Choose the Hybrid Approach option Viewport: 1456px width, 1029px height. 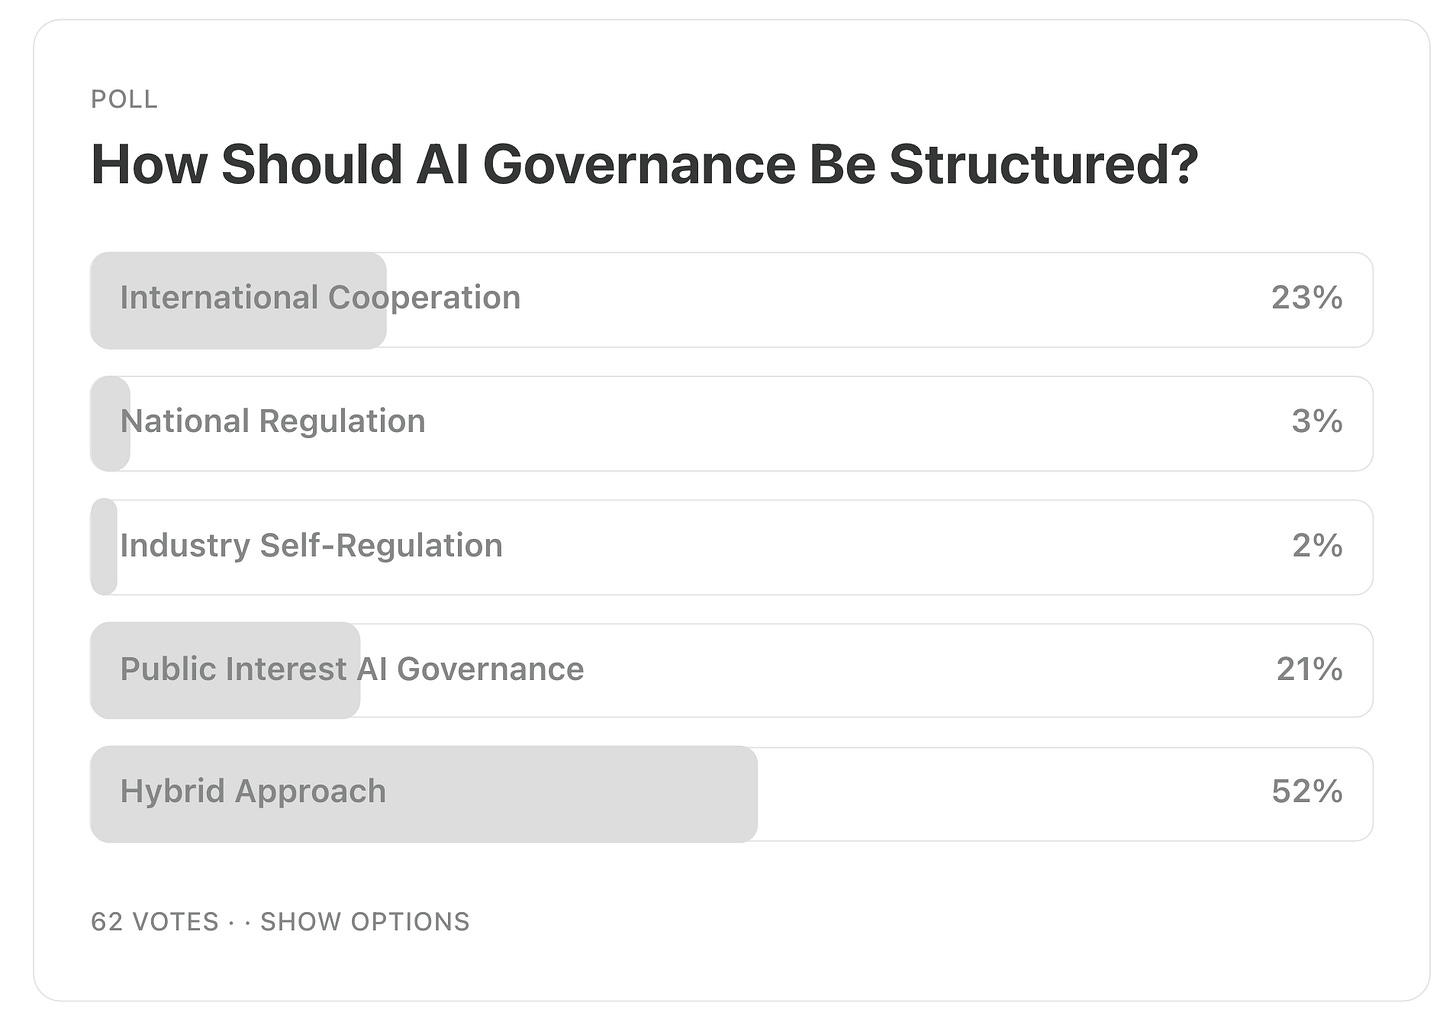(731, 794)
